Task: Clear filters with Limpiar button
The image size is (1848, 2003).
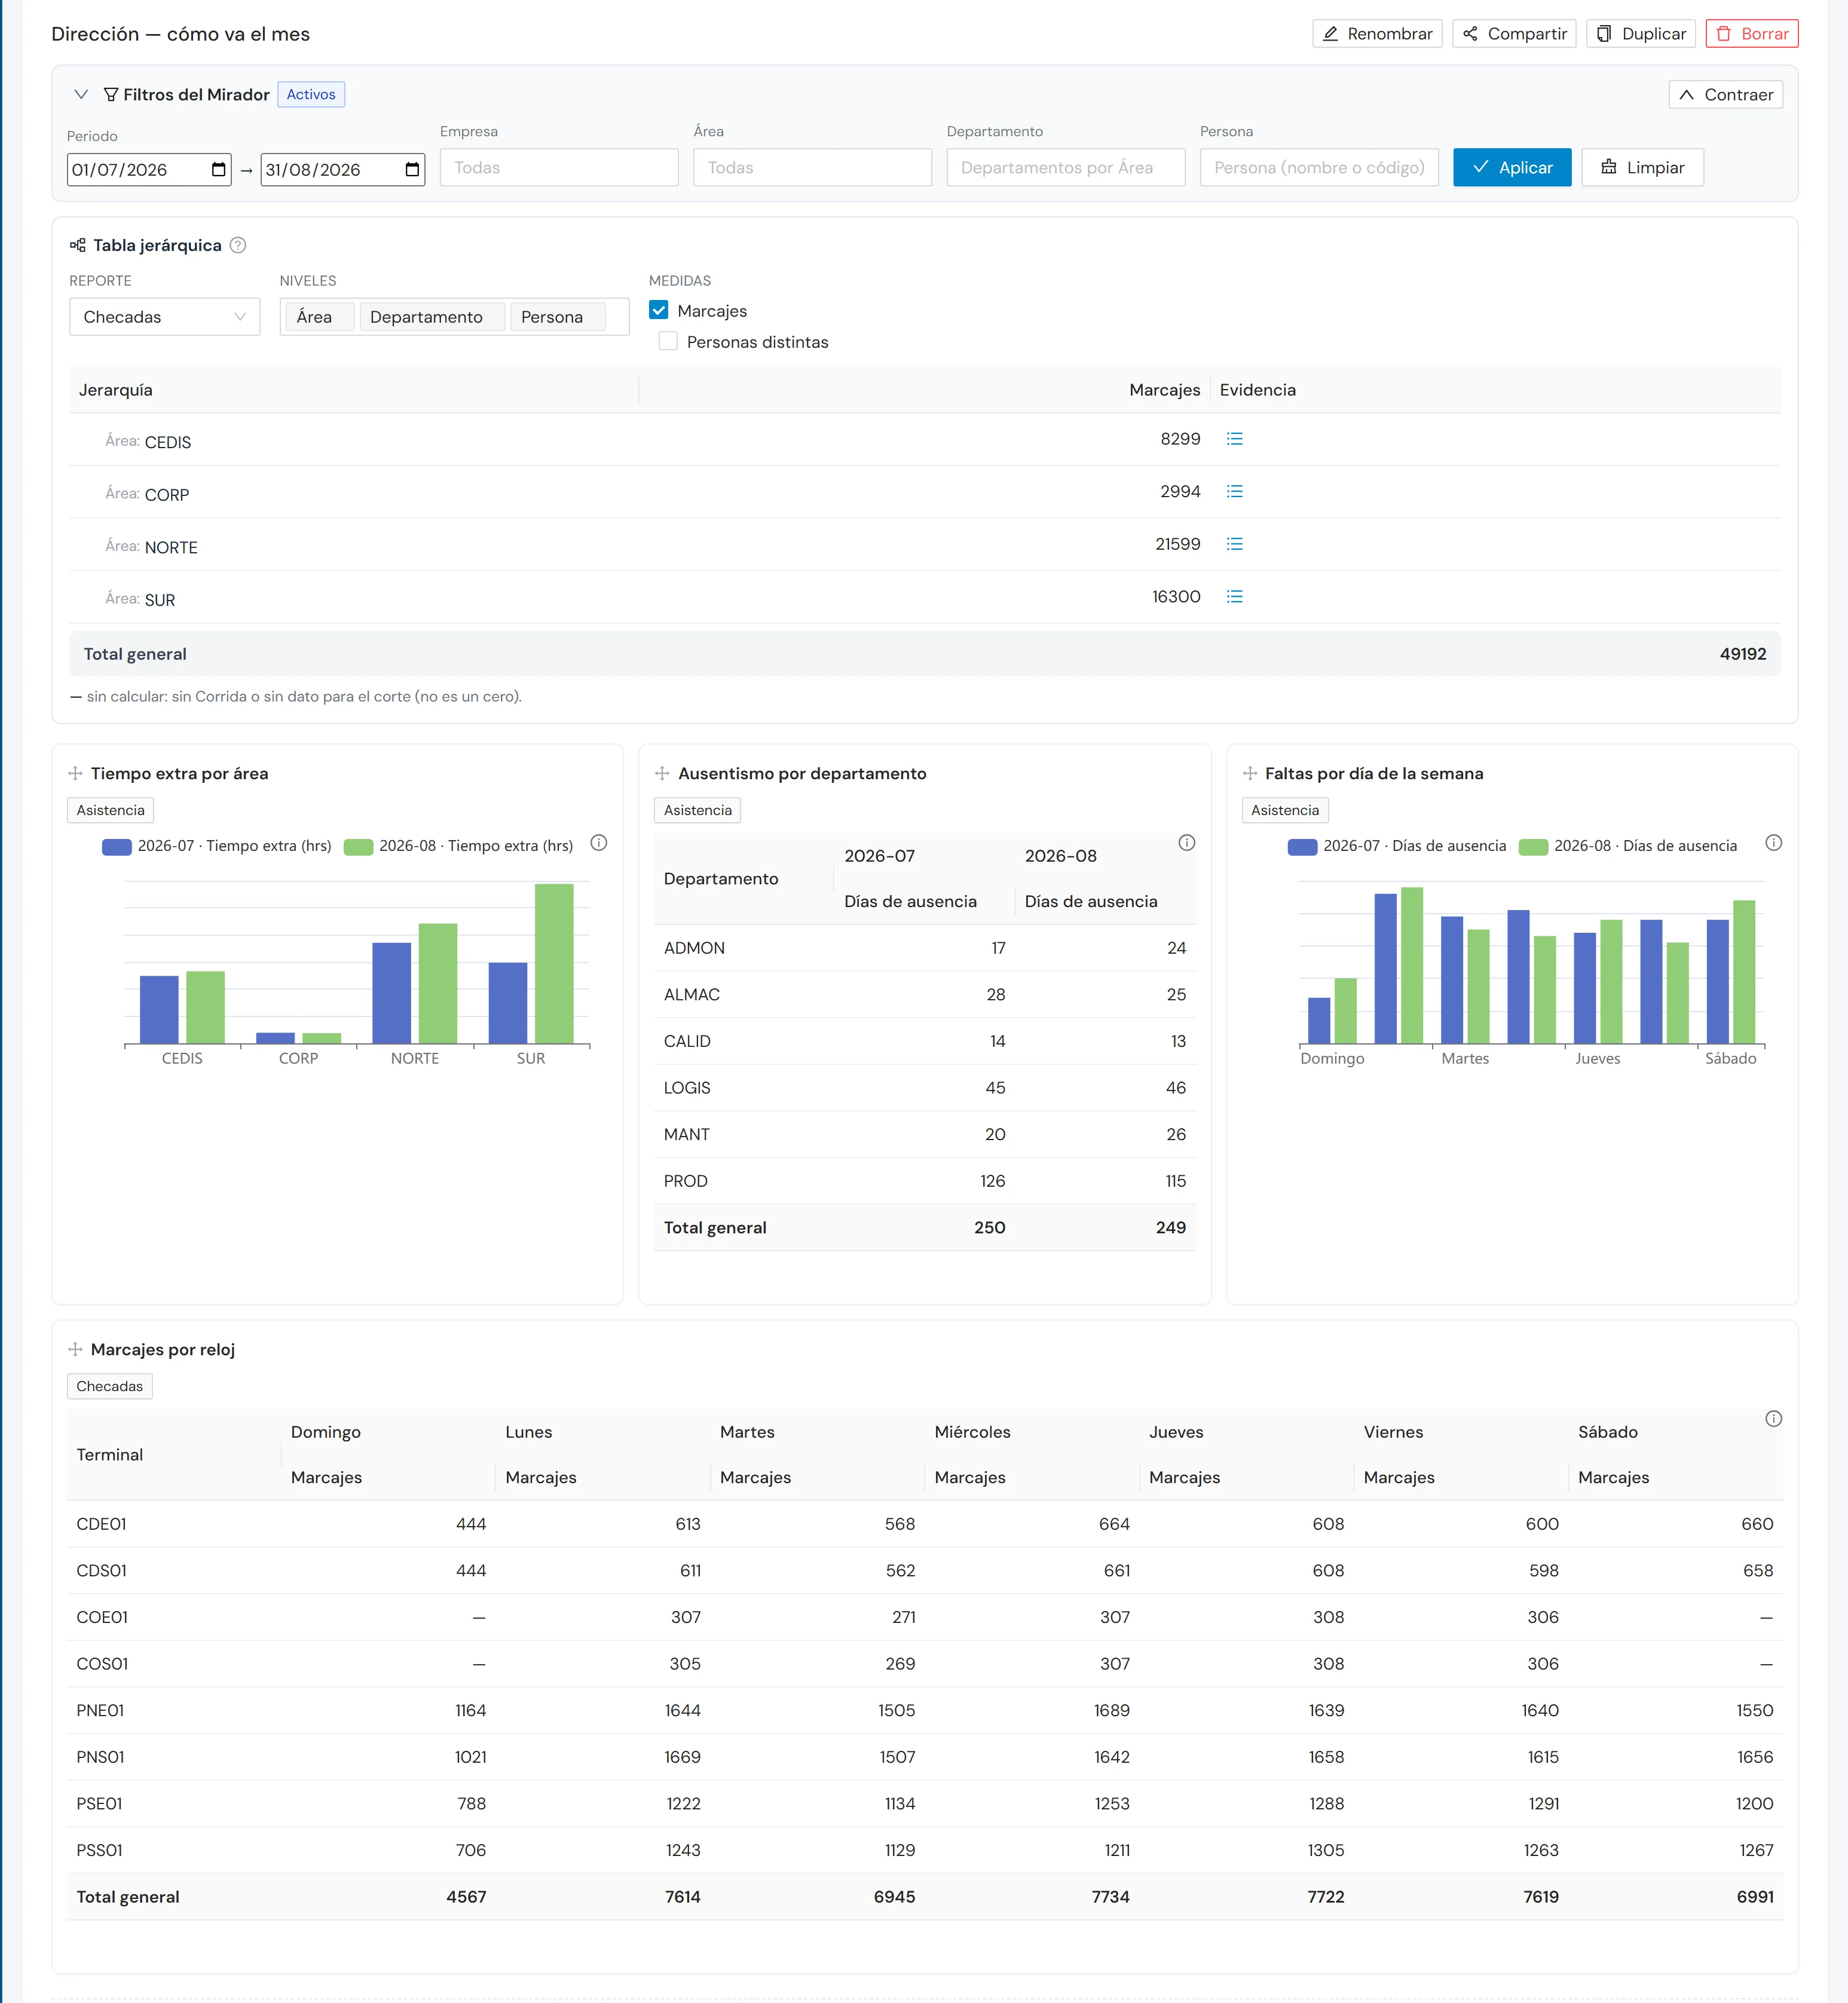Action: coord(1642,168)
